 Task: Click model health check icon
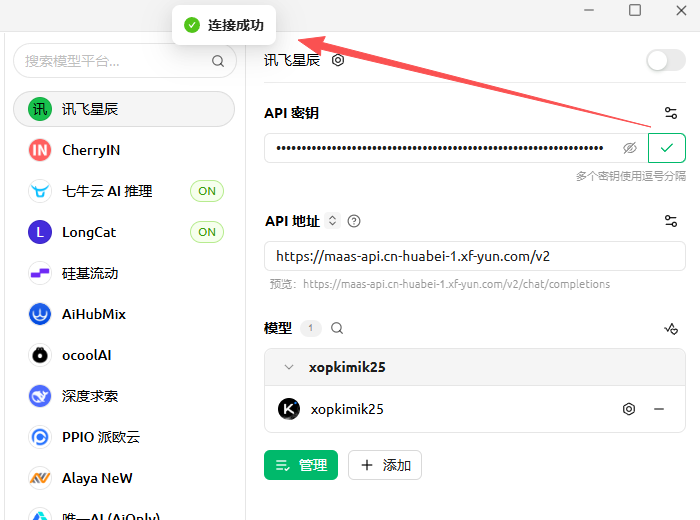671,328
